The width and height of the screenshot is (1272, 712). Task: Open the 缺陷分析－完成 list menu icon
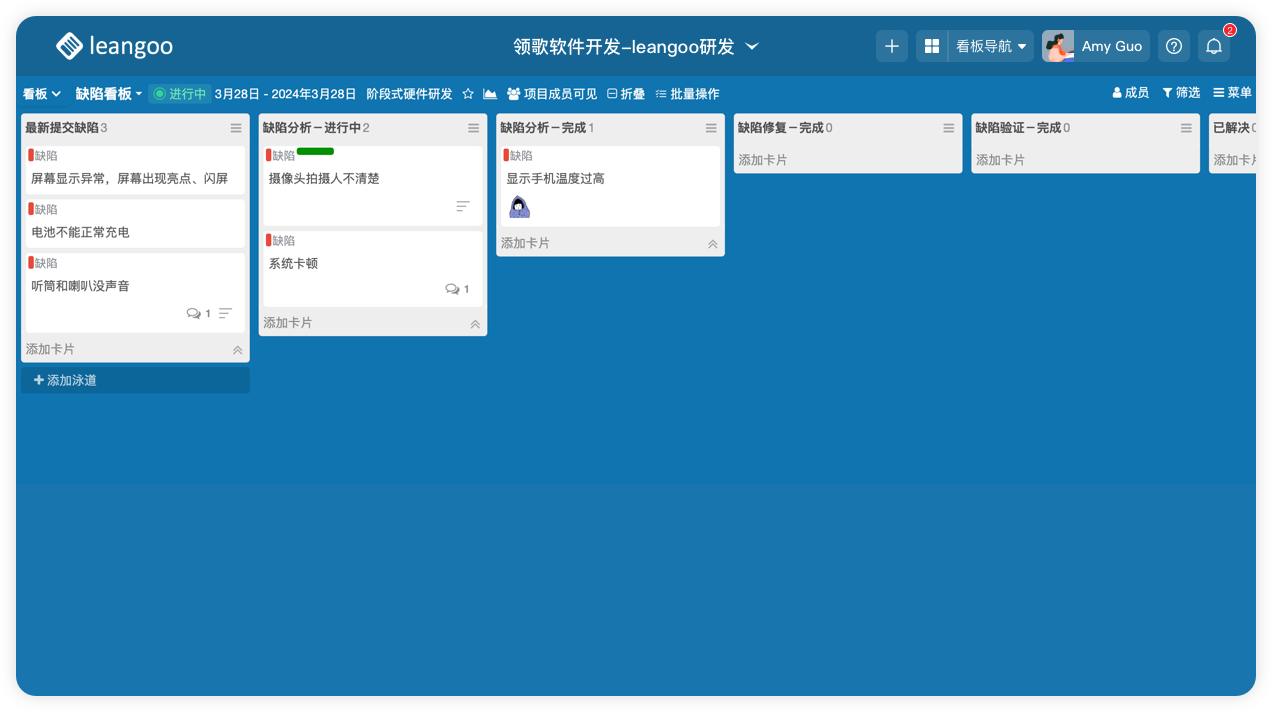pyautogui.click(x=711, y=128)
